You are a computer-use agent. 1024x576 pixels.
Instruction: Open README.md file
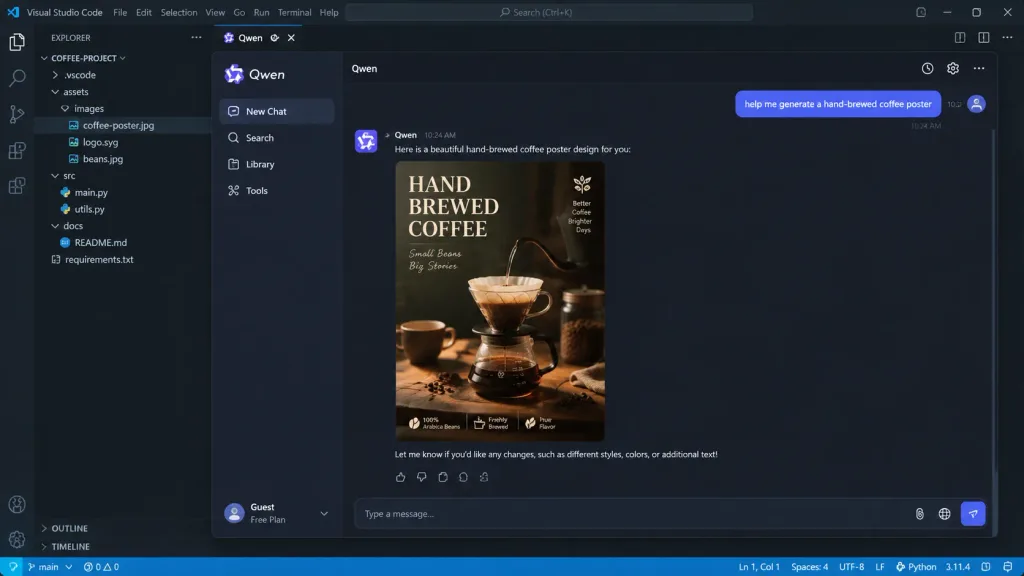(x=100, y=242)
